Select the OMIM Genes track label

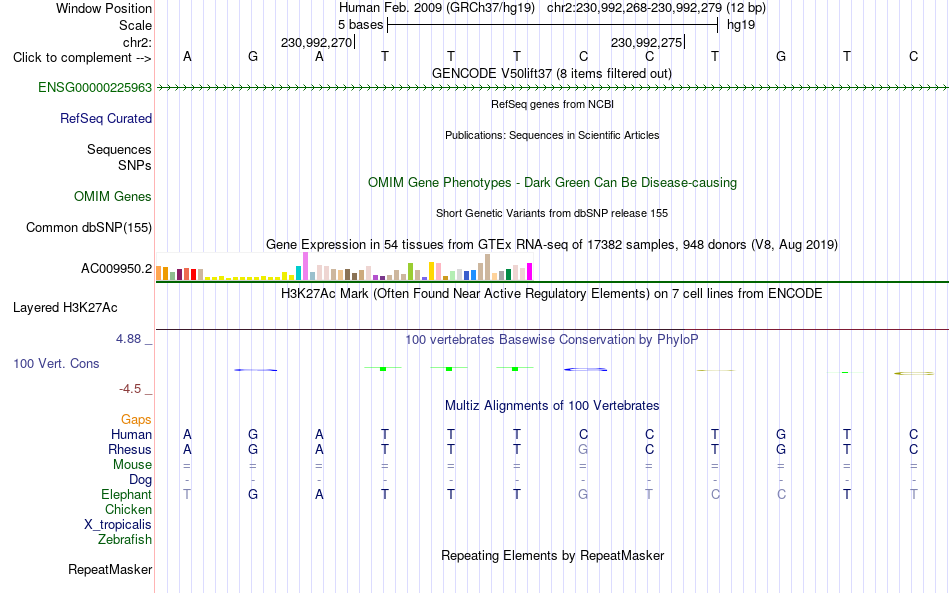coord(112,196)
